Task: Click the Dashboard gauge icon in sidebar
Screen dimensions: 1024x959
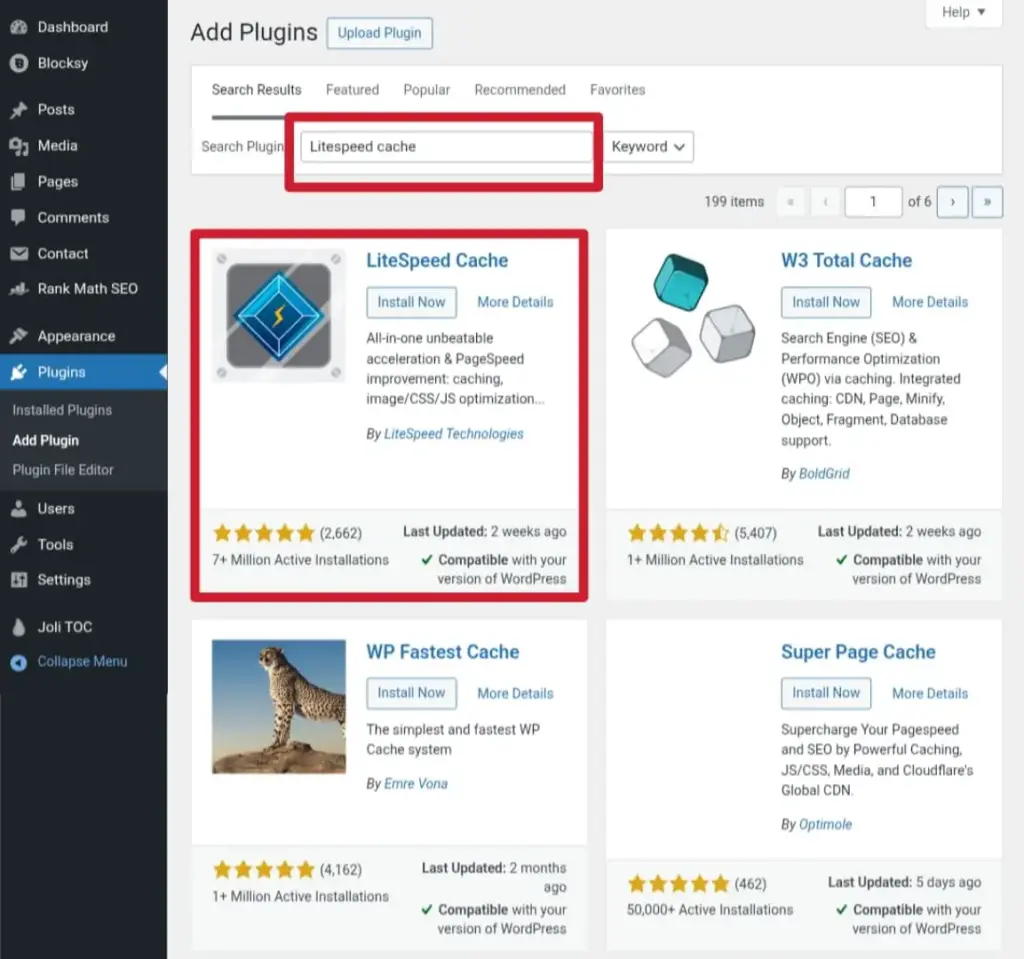Action: [19, 27]
